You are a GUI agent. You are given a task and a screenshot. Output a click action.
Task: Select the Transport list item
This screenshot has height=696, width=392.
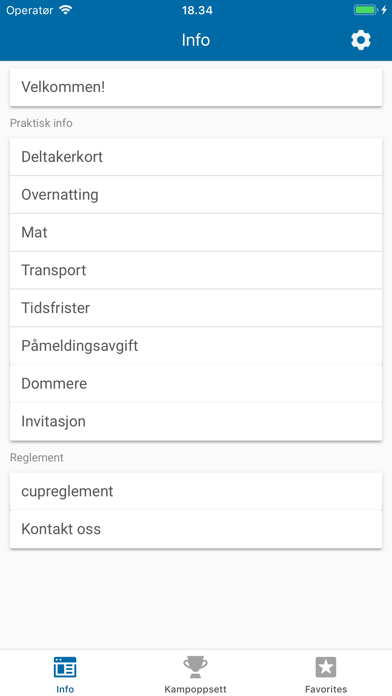coord(196,270)
